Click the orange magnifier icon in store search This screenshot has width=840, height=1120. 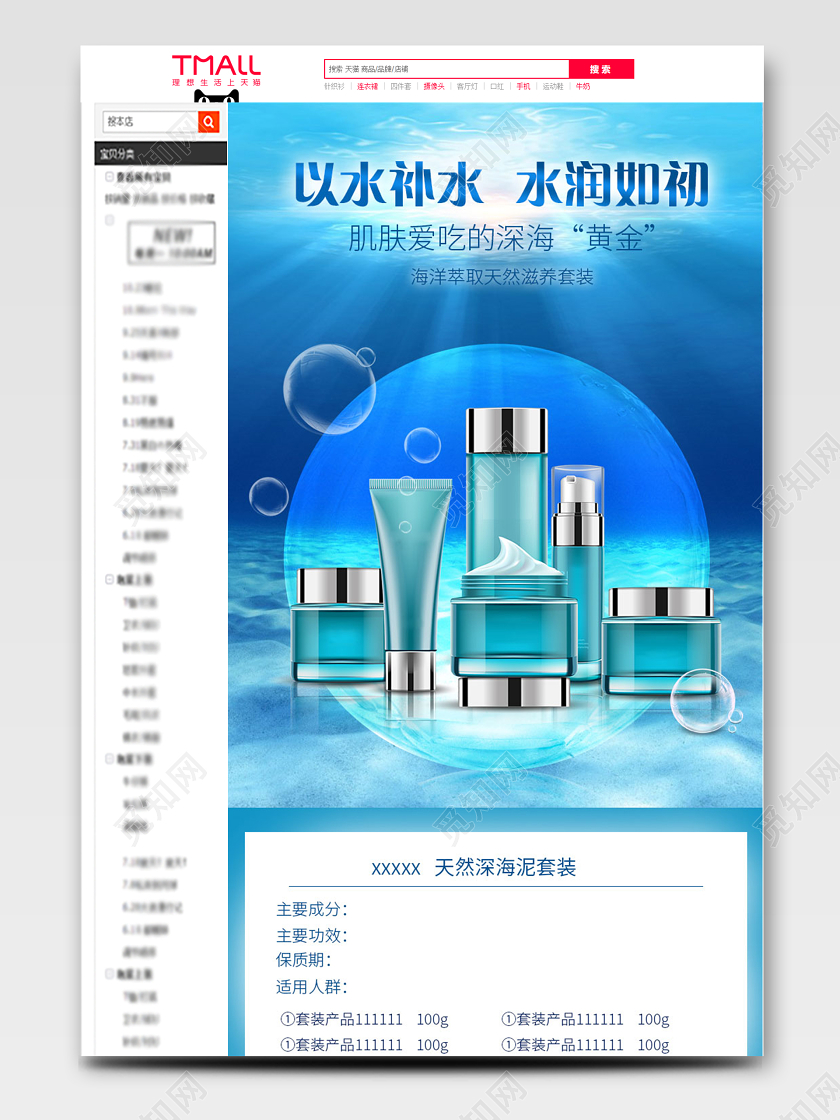click(207, 121)
